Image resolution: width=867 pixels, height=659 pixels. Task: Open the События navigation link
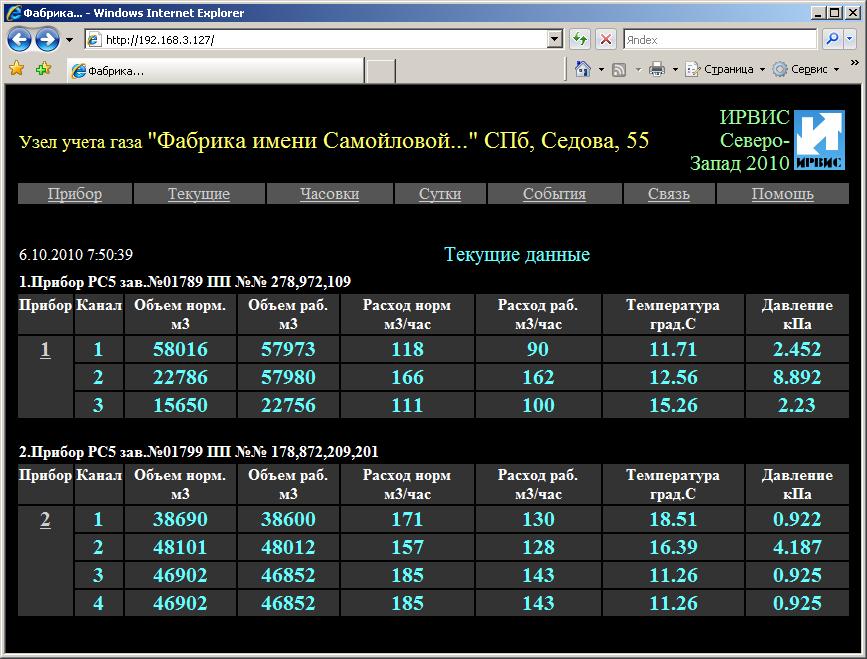point(554,194)
